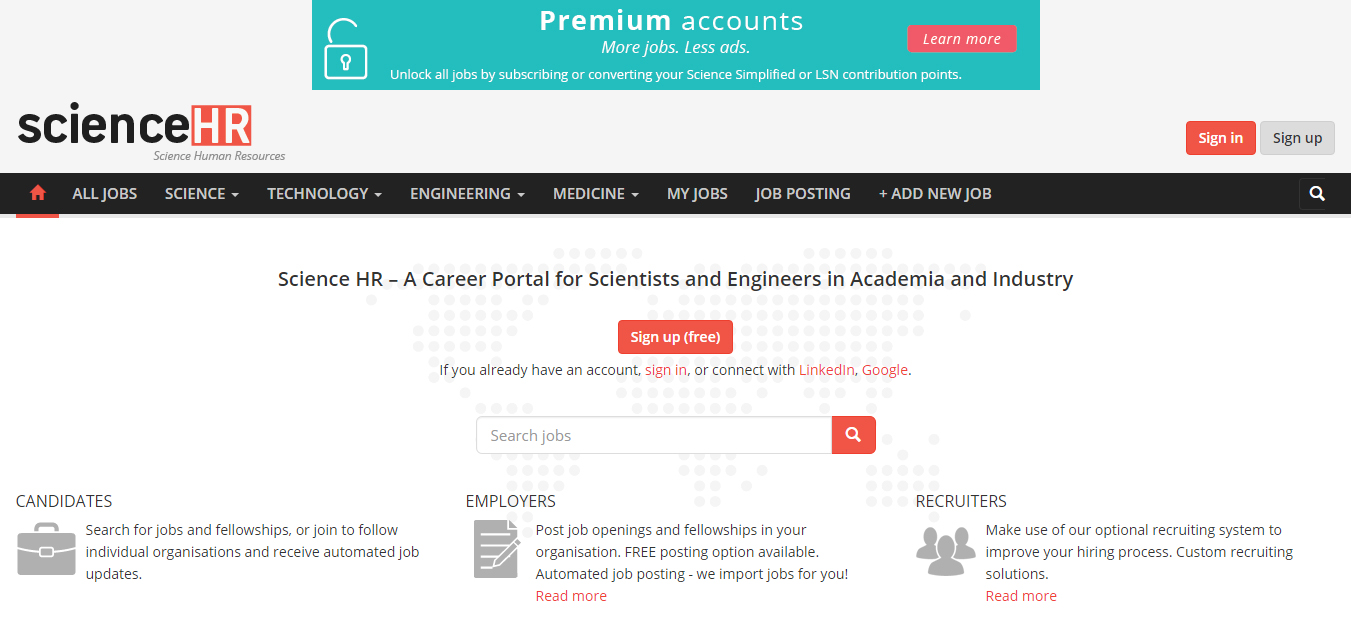Click the Candidates briefcase icon

46,549
